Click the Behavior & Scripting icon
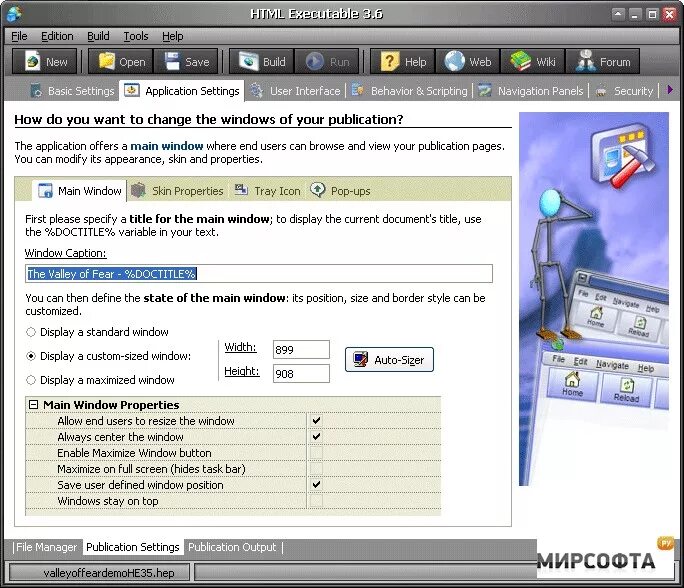 tap(358, 90)
